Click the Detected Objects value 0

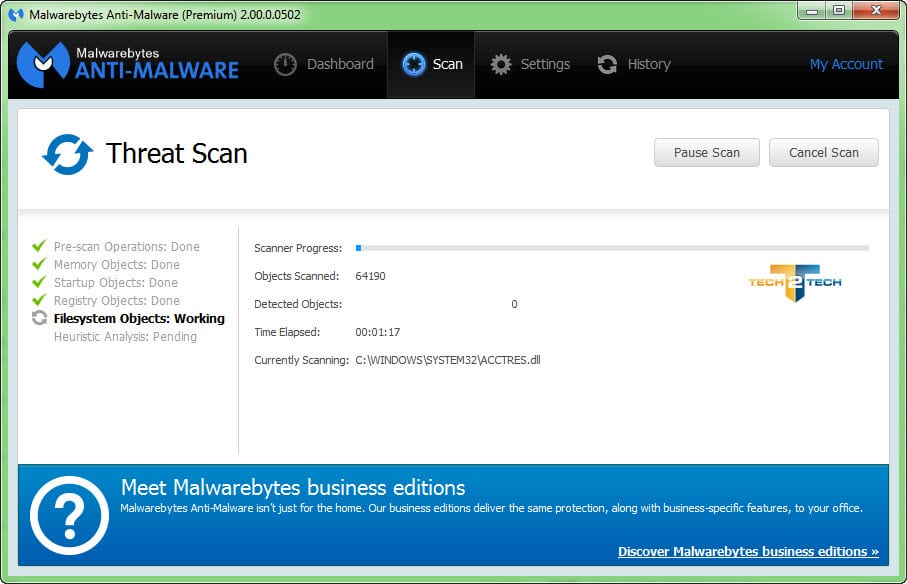pyautogui.click(x=514, y=304)
